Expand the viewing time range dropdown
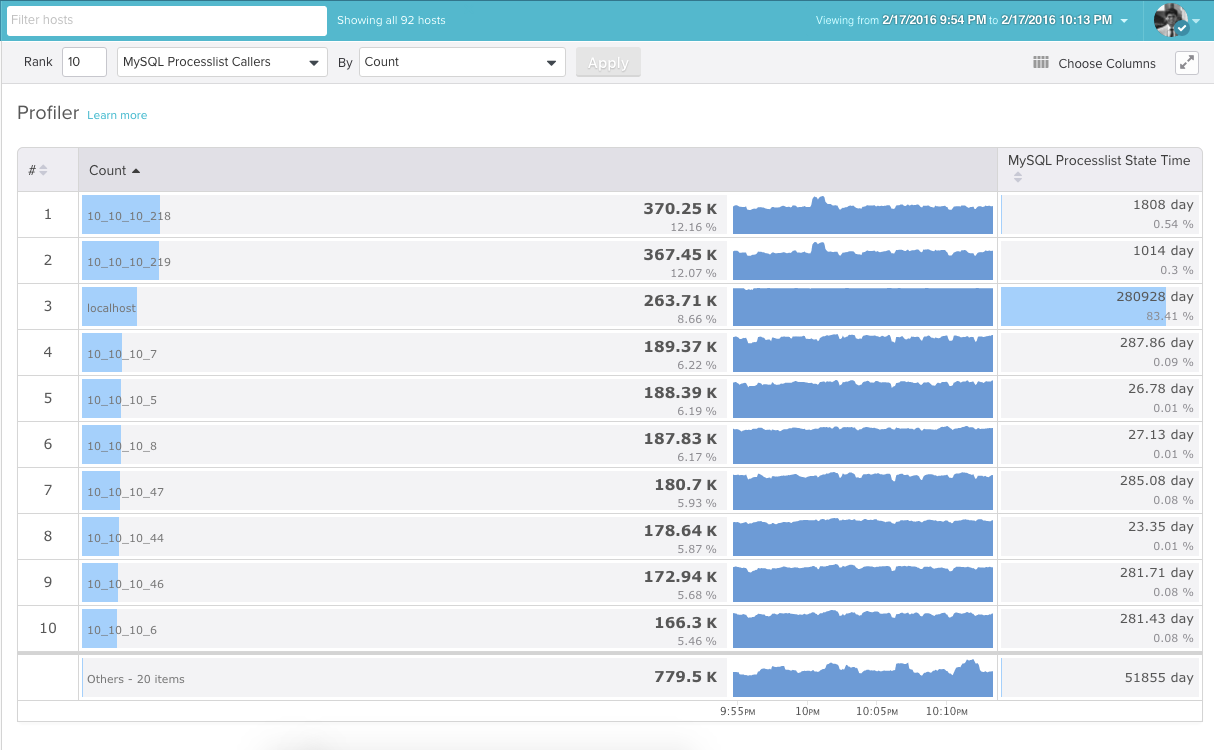 pyautogui.click(x=1125, y=20)
